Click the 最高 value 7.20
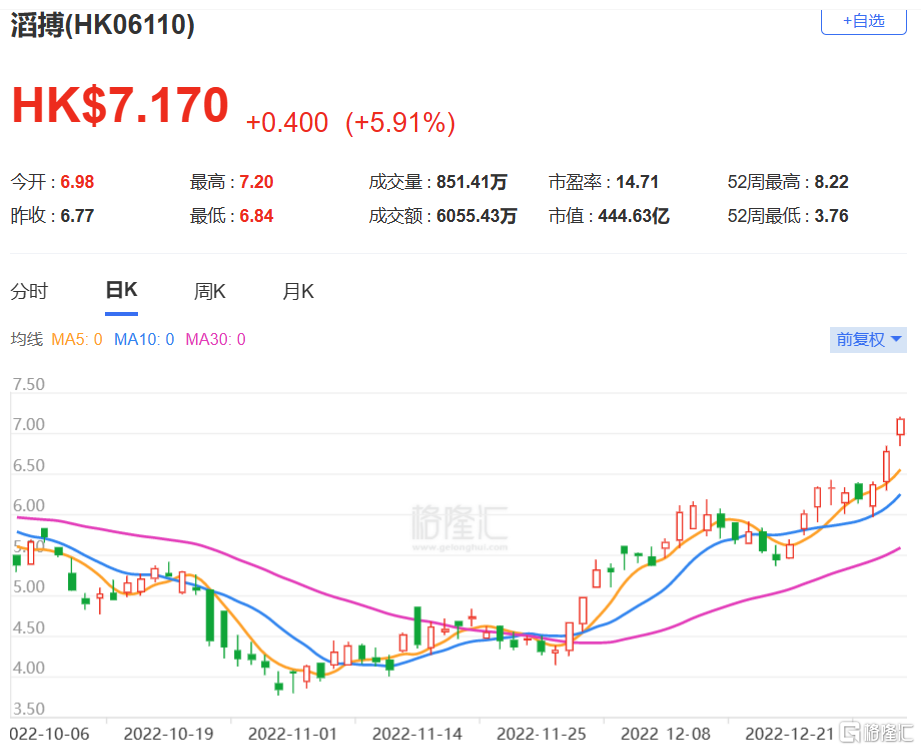Image resolution: width=921 pixels, height=750 pixels. [x=256, y=182]
